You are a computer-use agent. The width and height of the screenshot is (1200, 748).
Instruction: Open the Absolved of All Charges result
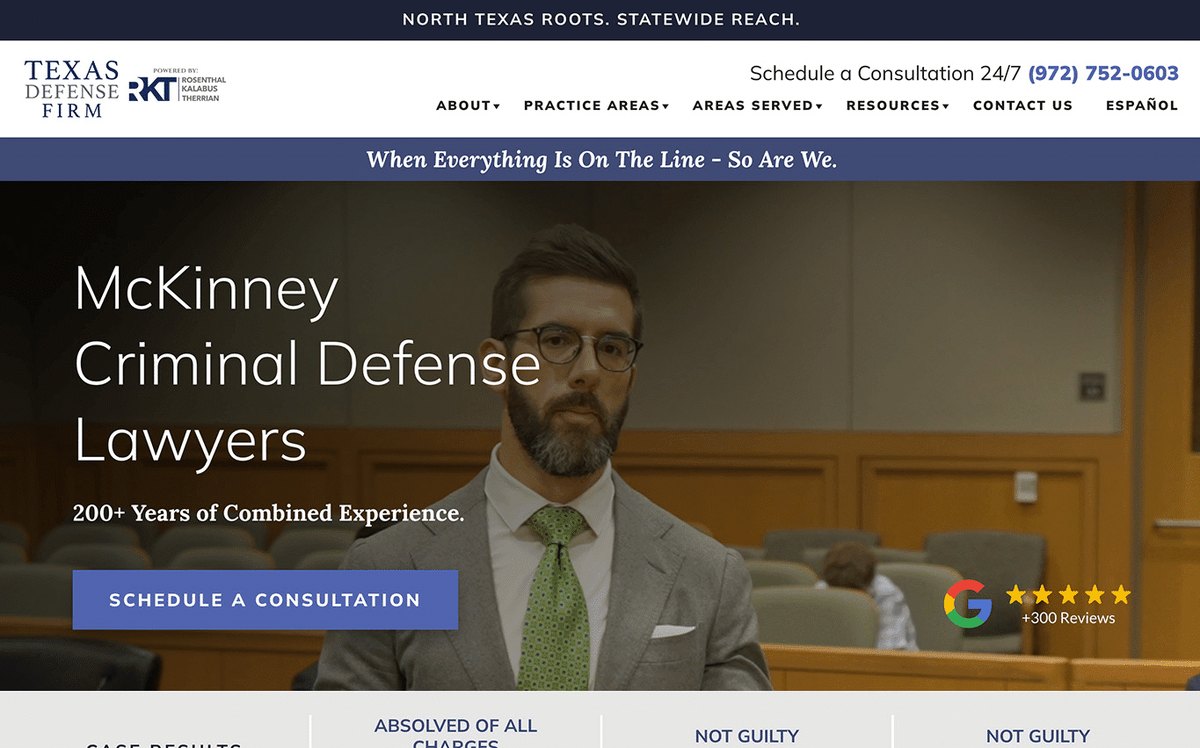pos(455,733)
